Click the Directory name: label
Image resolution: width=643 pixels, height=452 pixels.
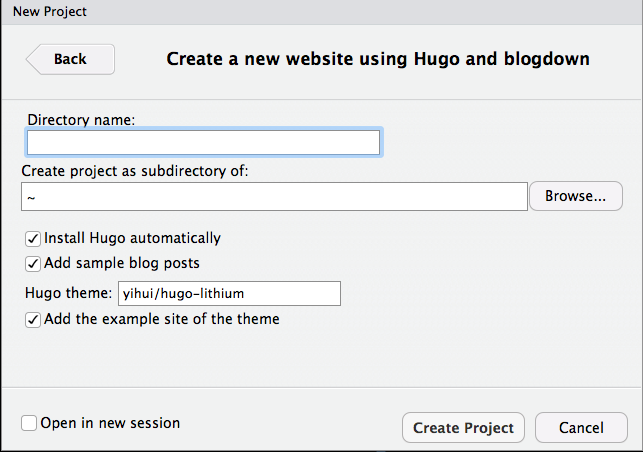tap(81, 120)
